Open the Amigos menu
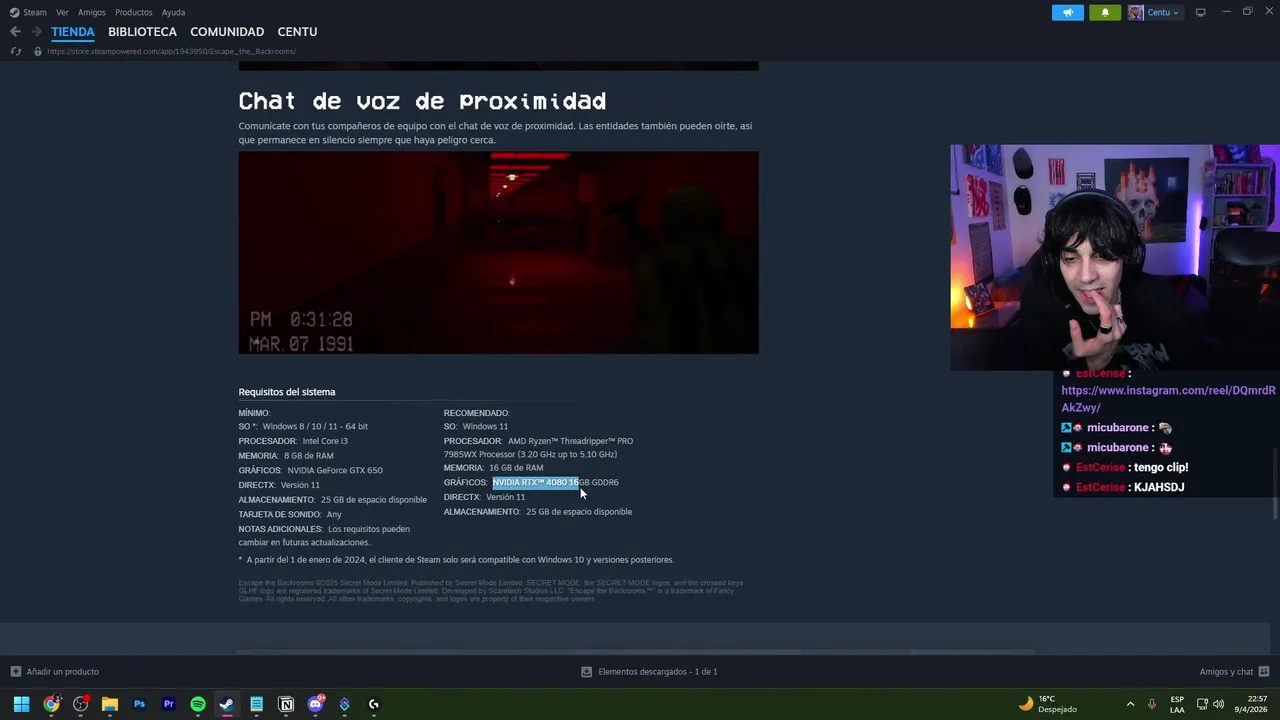 click(x=91, y=12)
